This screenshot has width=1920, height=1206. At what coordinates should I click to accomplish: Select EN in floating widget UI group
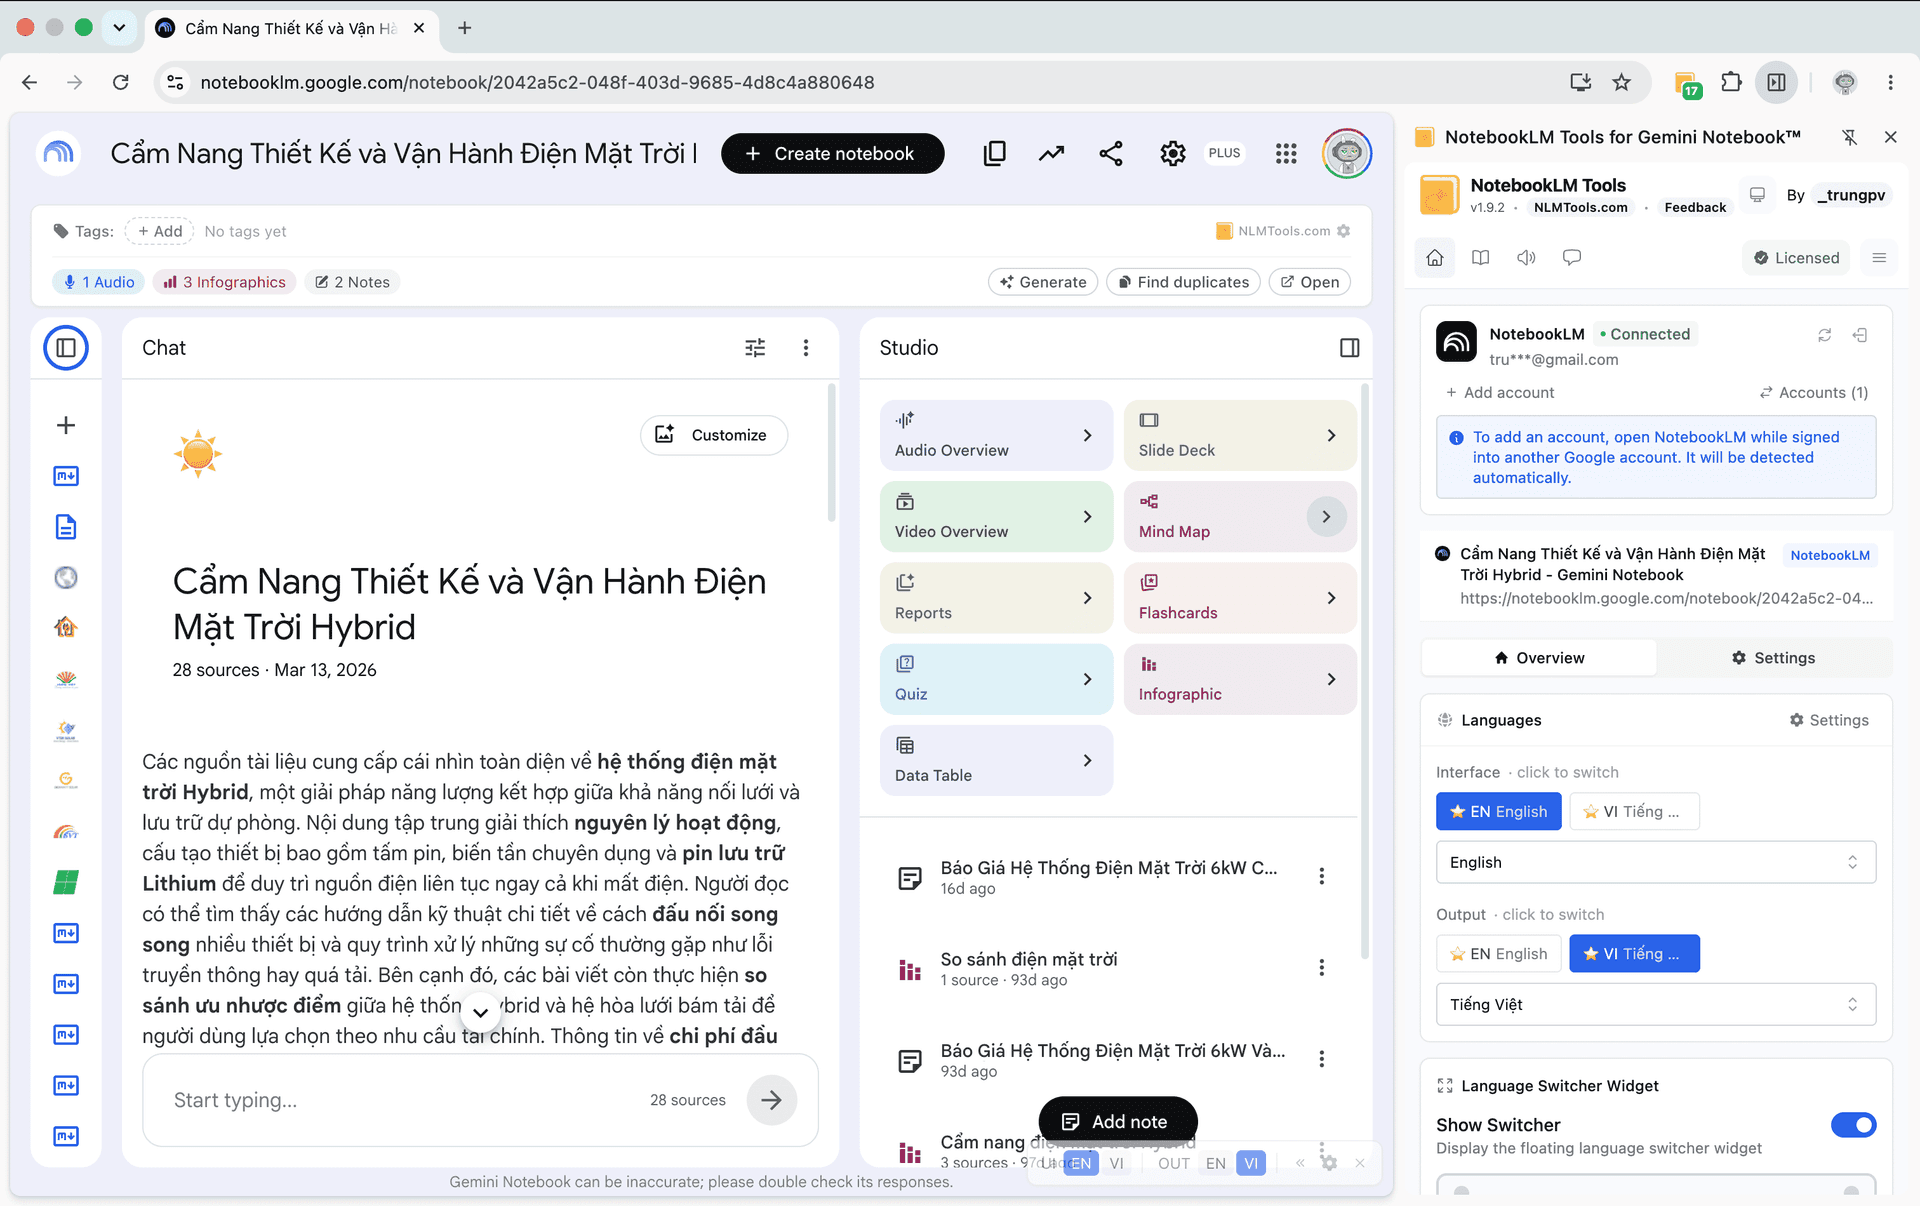click(1081, 1163)
